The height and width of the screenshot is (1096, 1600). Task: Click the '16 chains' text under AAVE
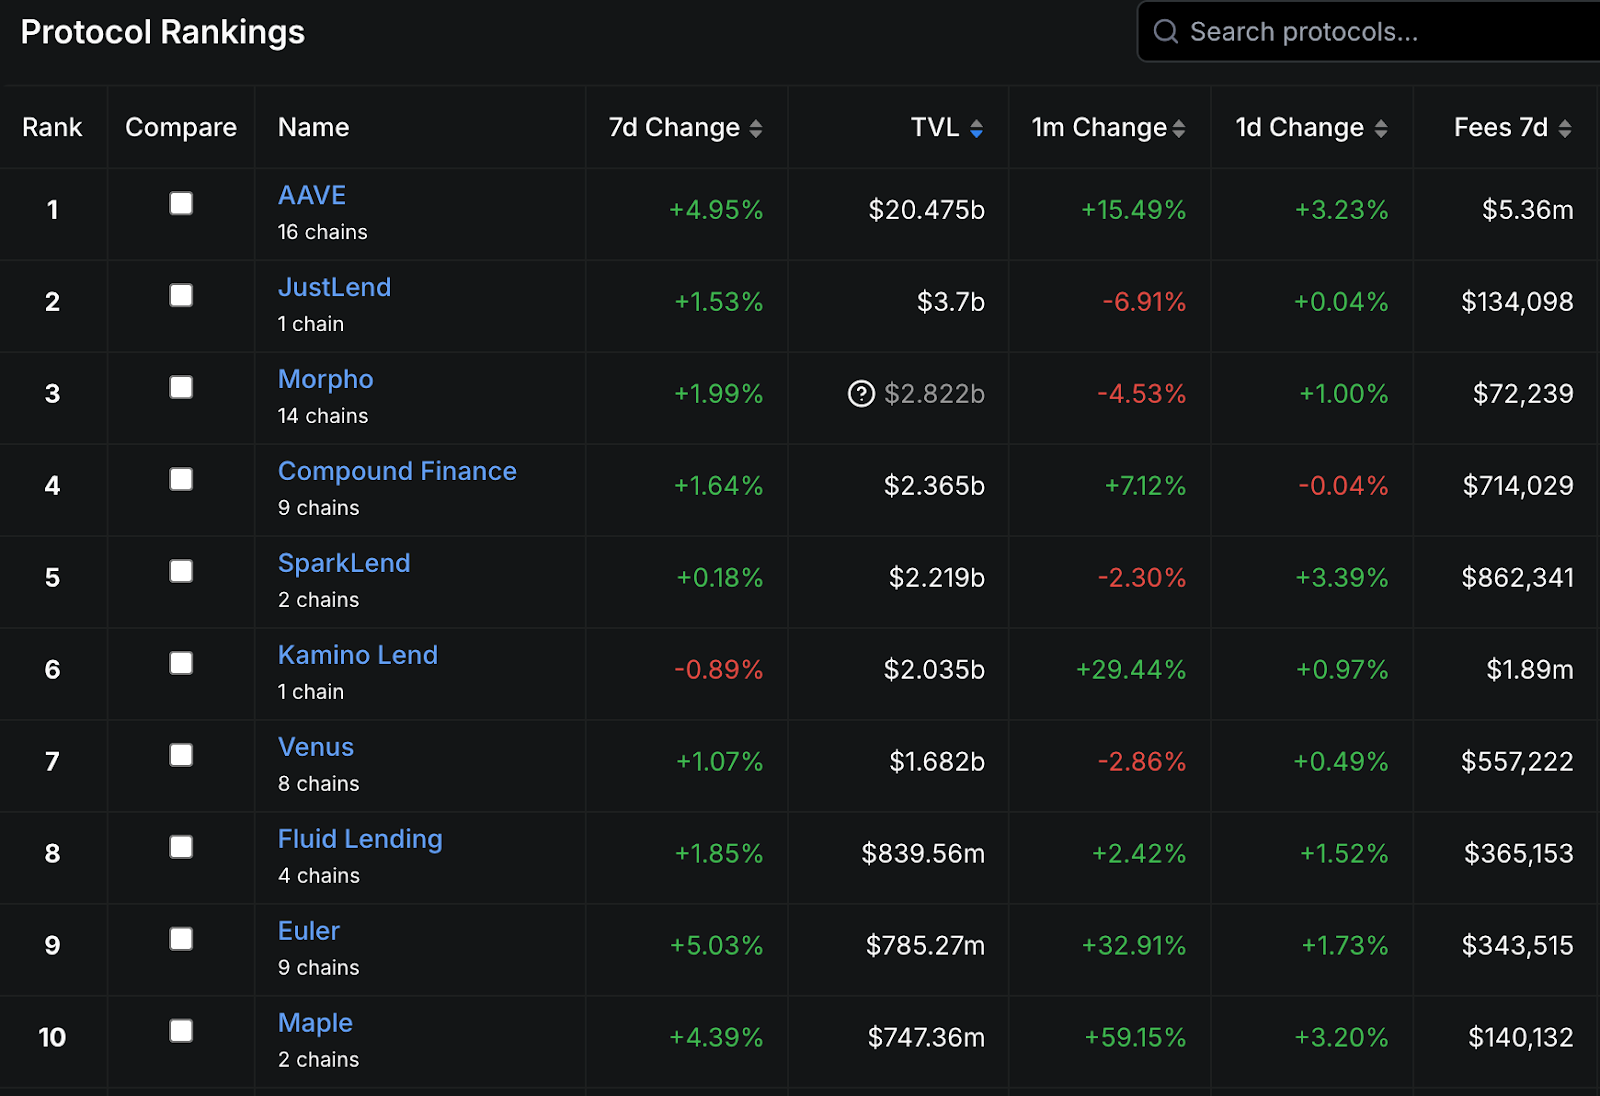[323, 232]
